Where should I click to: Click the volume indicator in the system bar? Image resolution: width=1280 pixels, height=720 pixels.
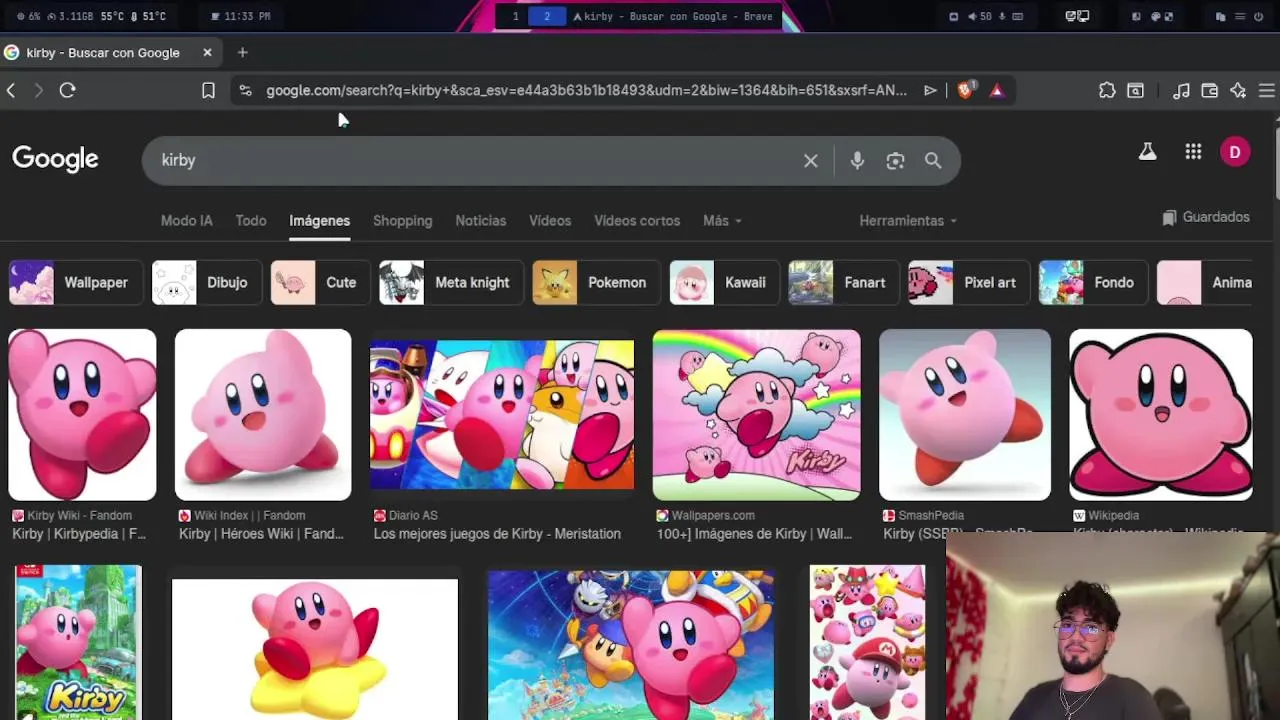point(979,16)
